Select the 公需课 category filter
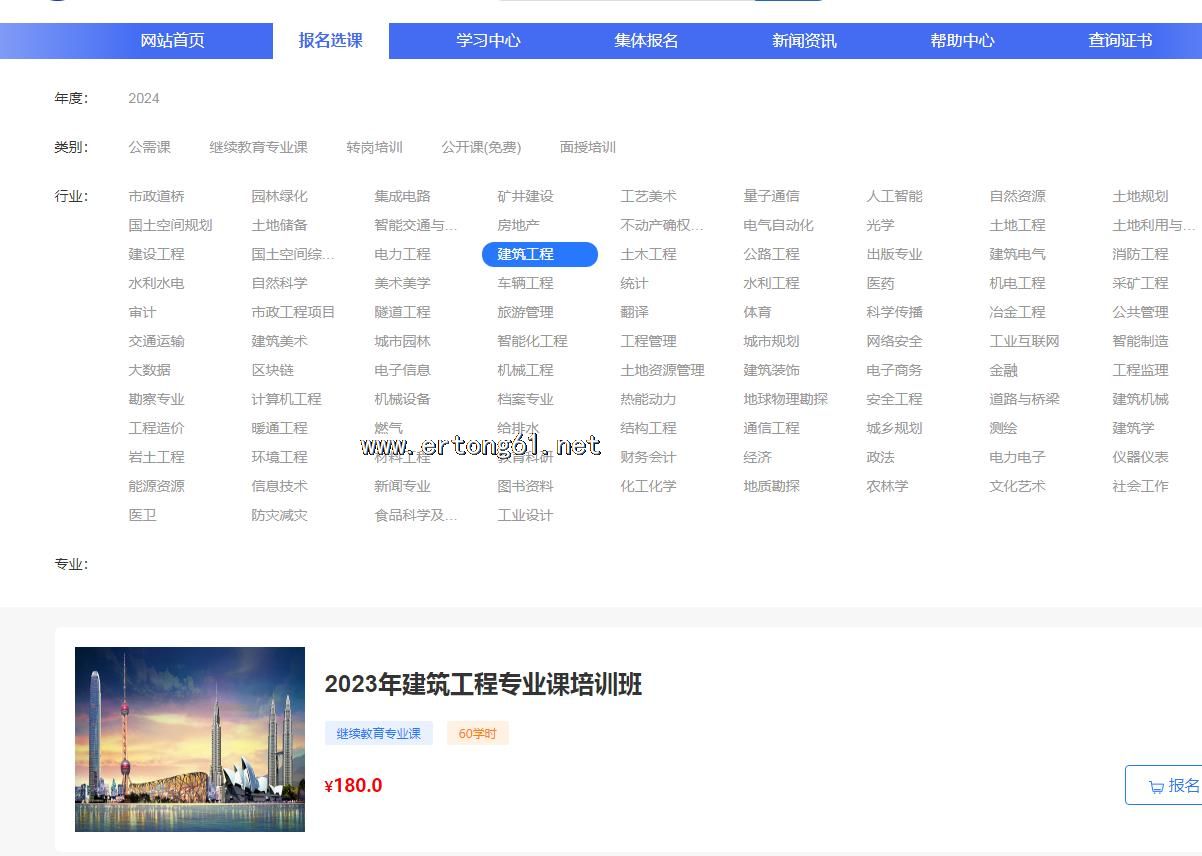 tap(149, 147)
